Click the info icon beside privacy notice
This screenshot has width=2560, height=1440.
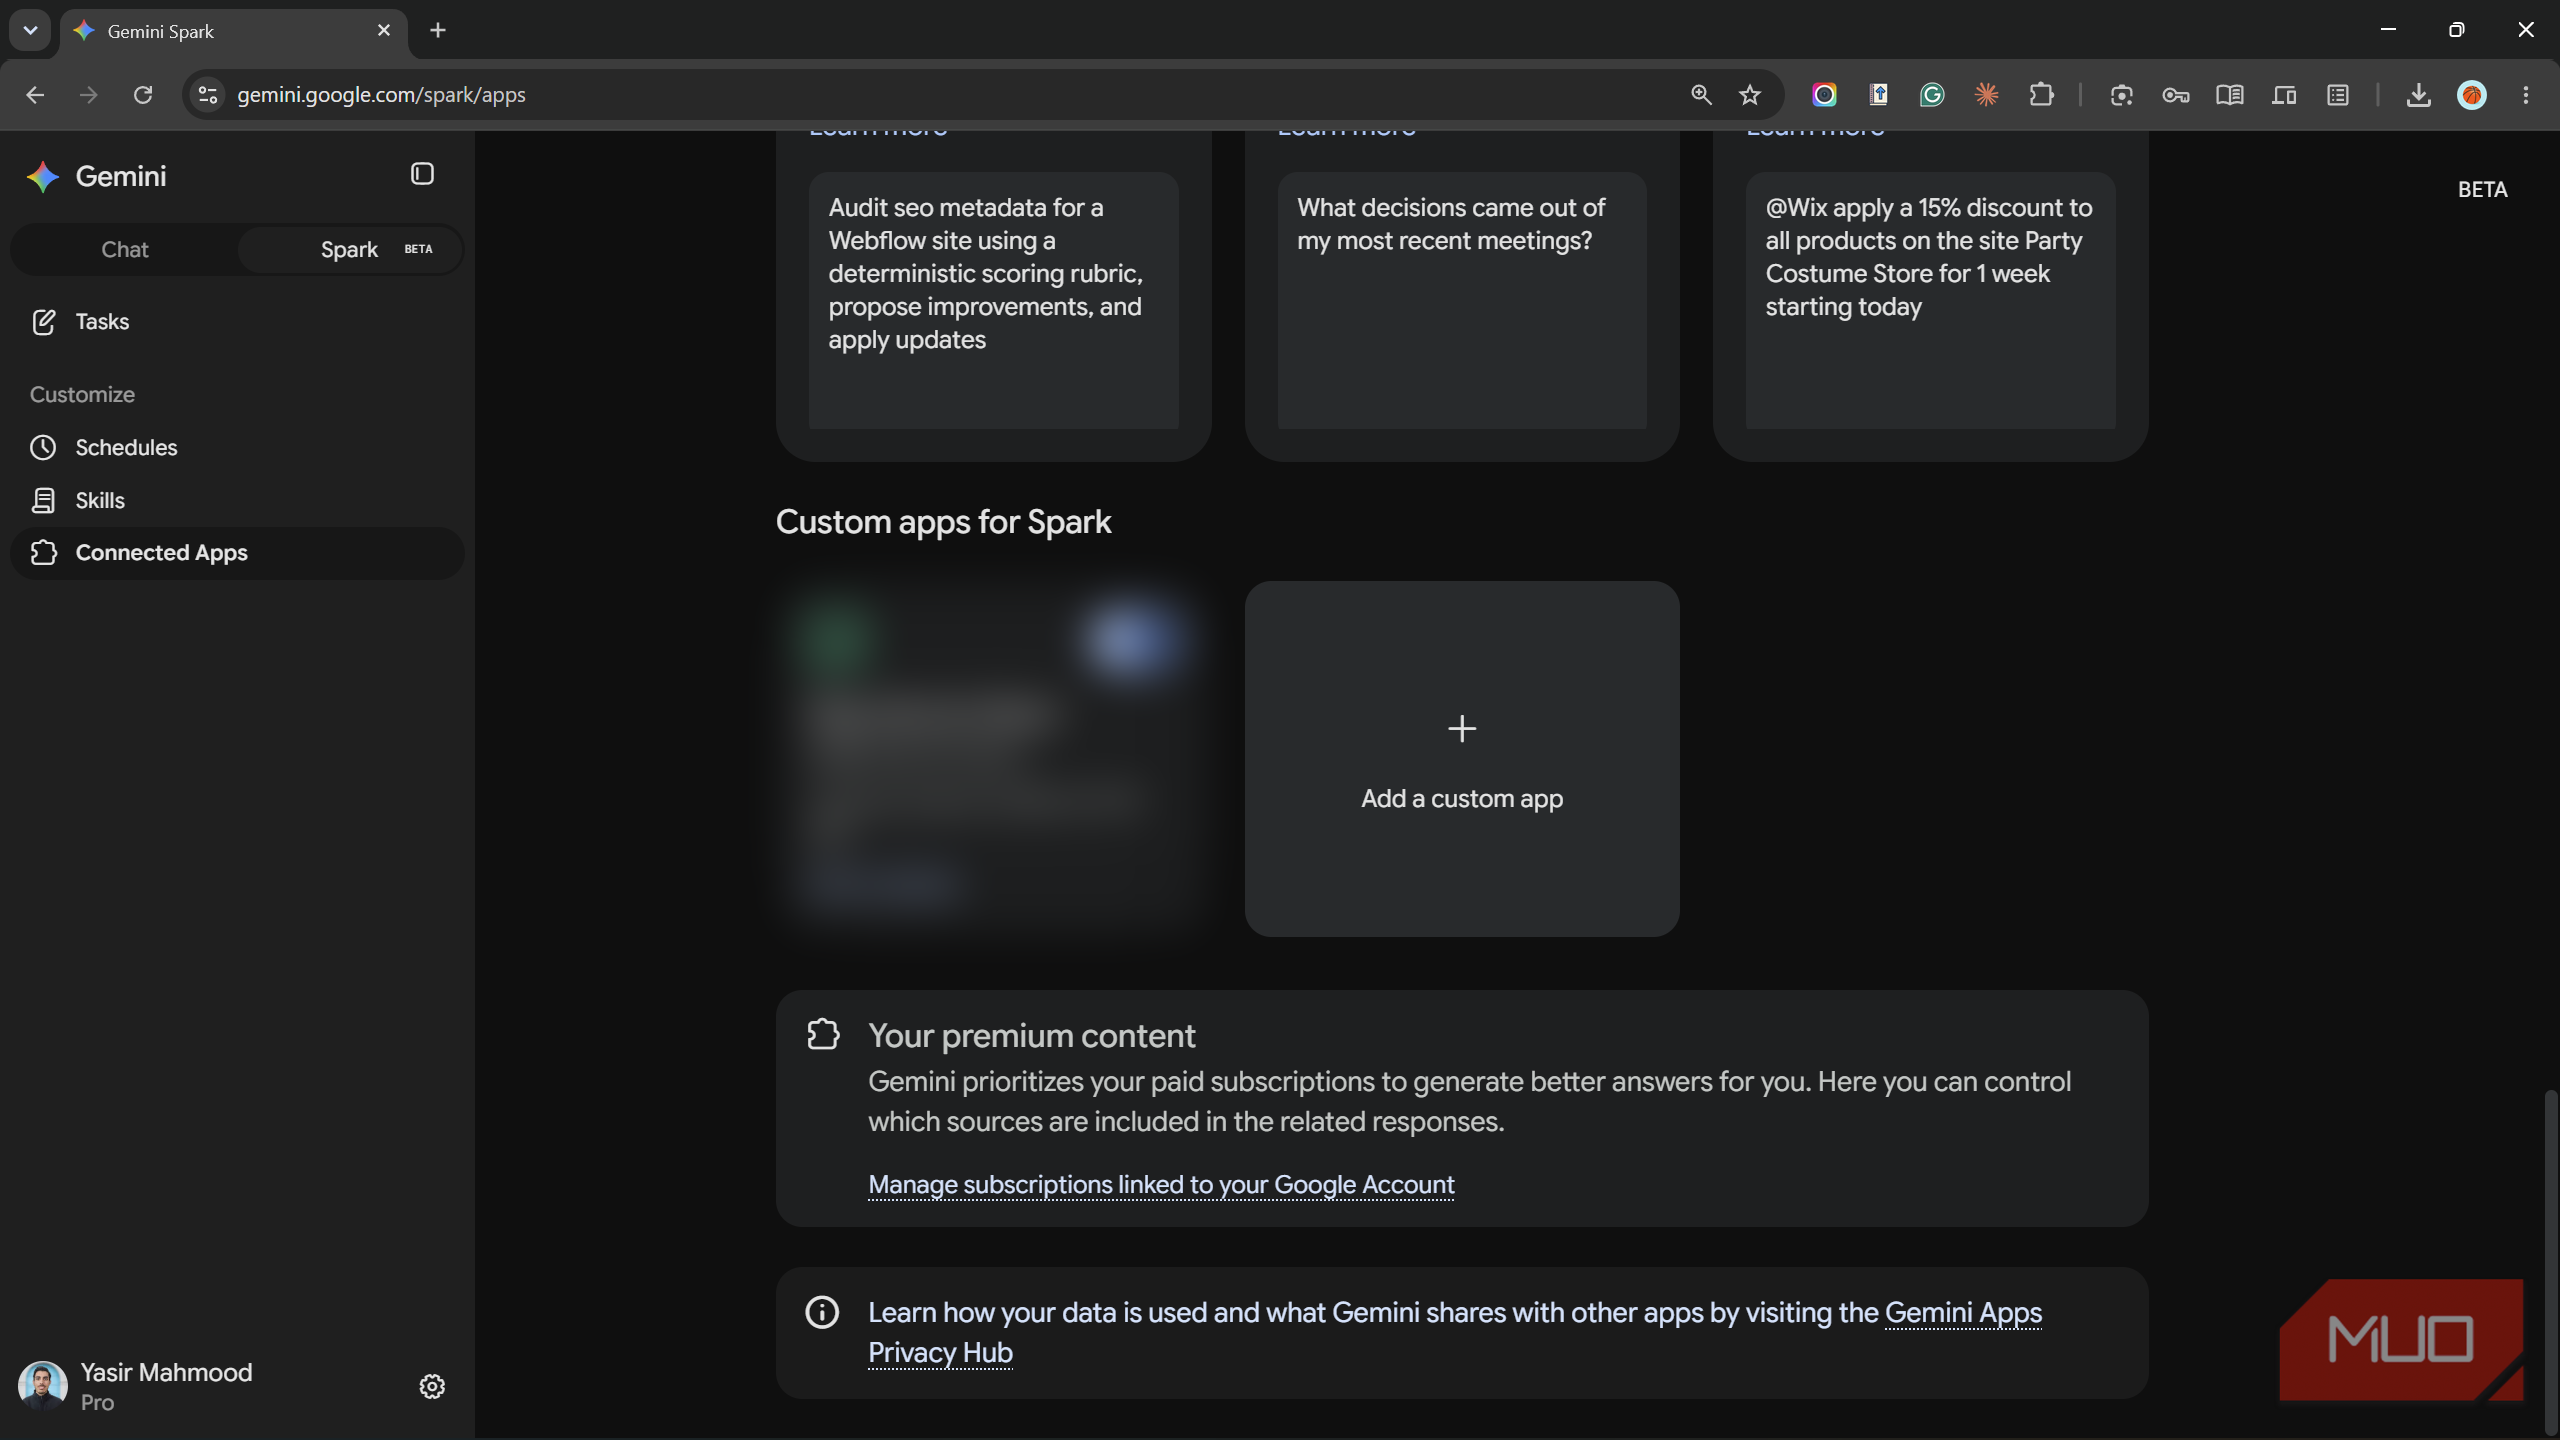click(x=822, y=1312)
